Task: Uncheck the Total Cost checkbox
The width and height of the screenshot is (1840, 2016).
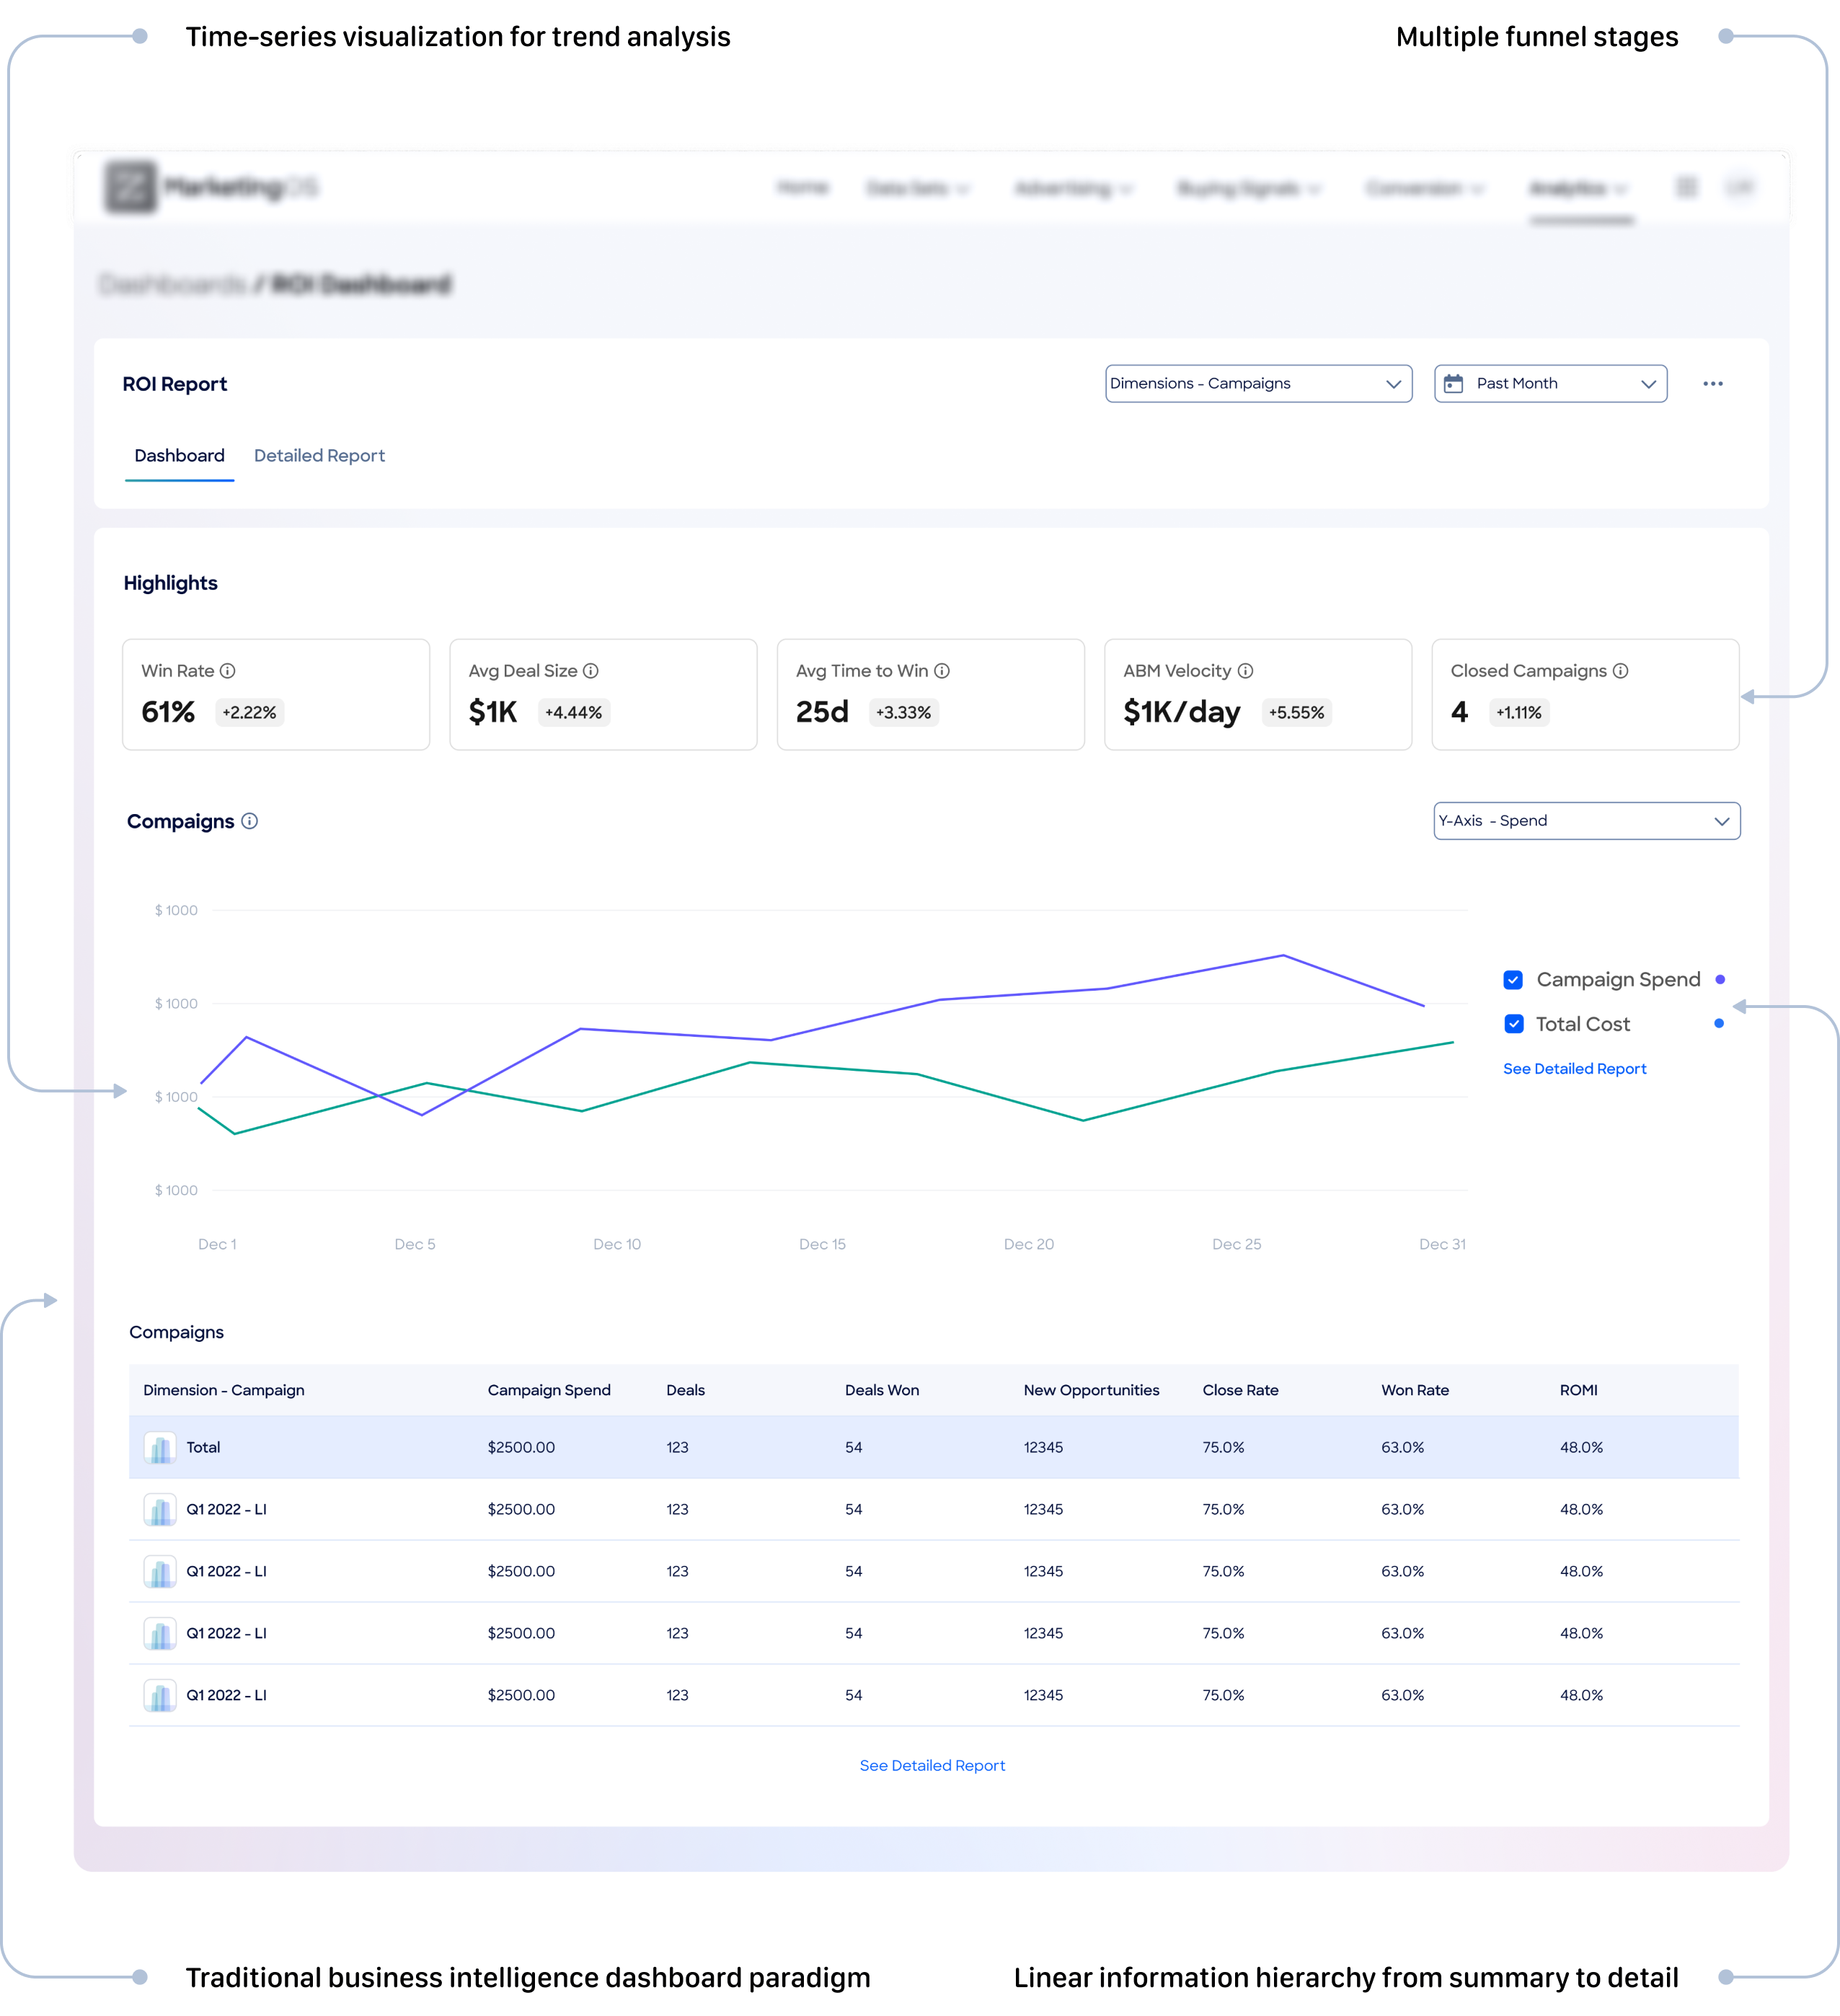Action: (1514, 1024)
